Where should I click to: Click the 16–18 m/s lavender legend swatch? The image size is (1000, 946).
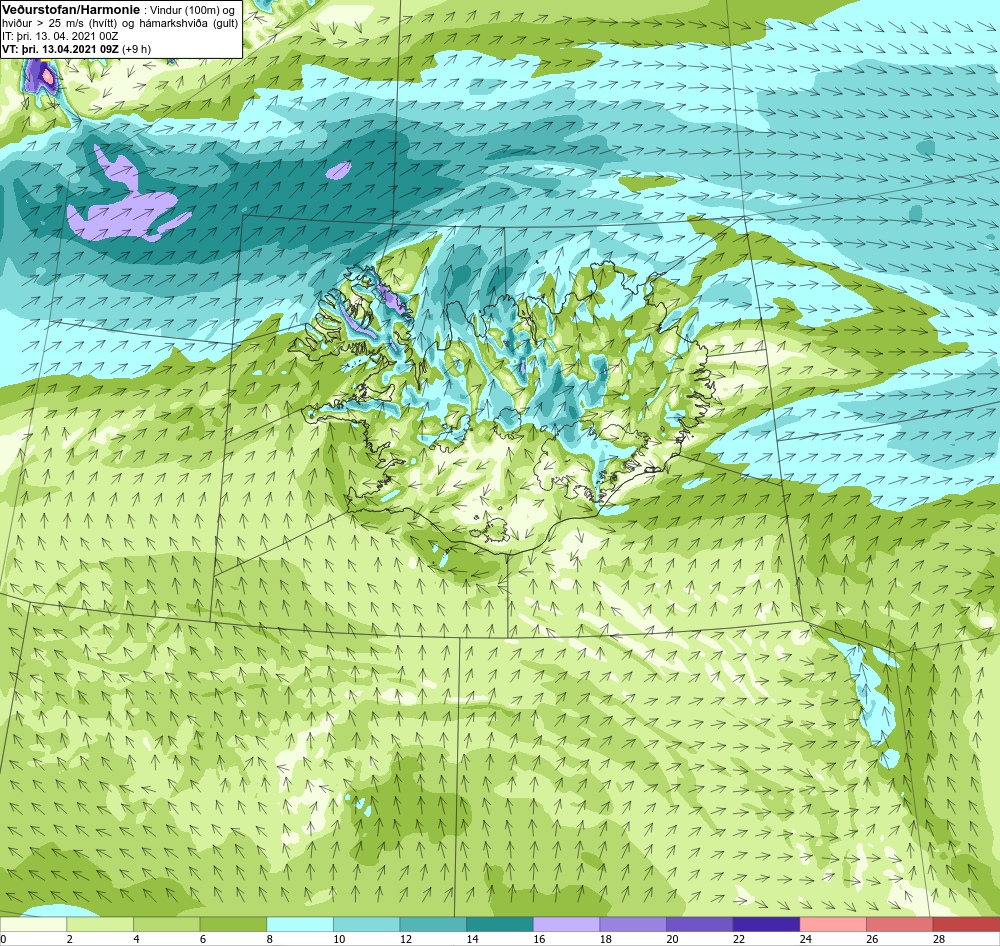click(566, 924)
